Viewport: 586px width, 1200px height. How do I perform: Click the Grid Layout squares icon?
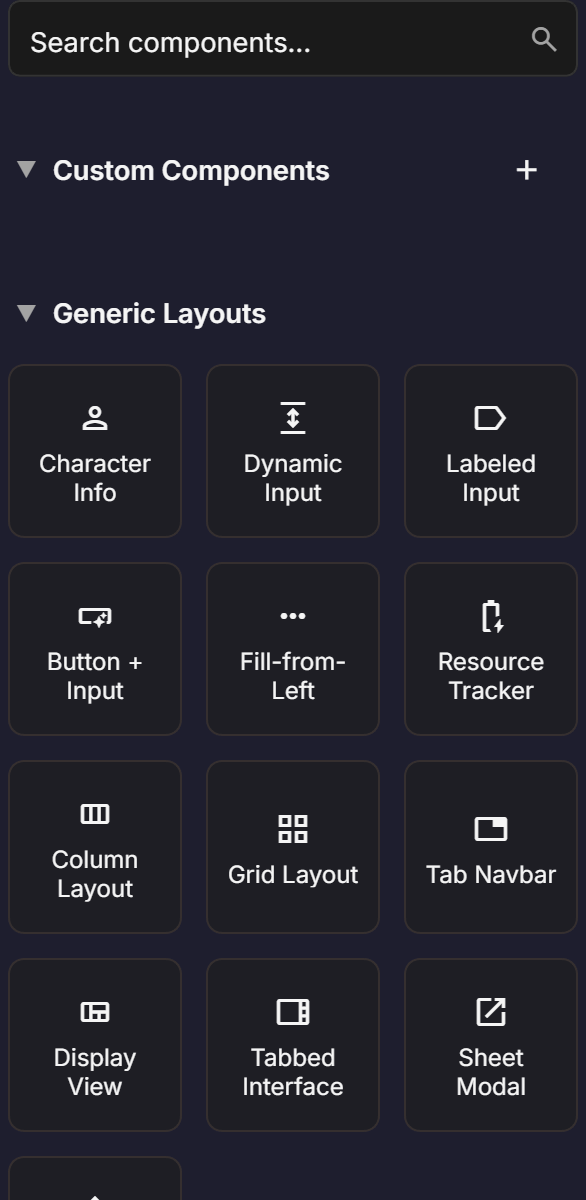[292, 829]
